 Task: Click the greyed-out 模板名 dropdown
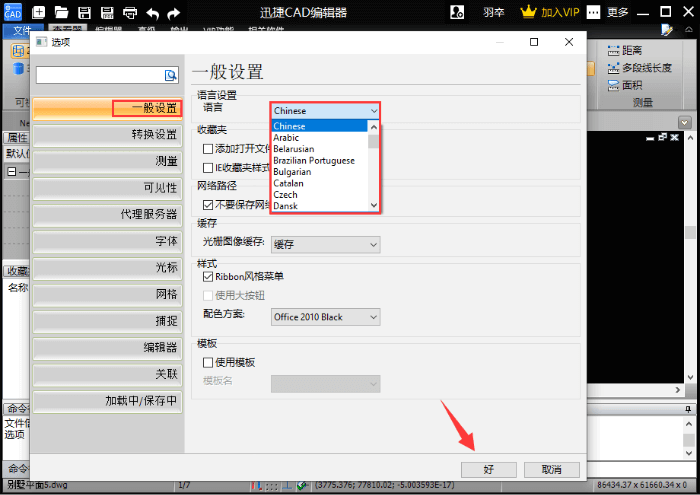coord(325,384)
